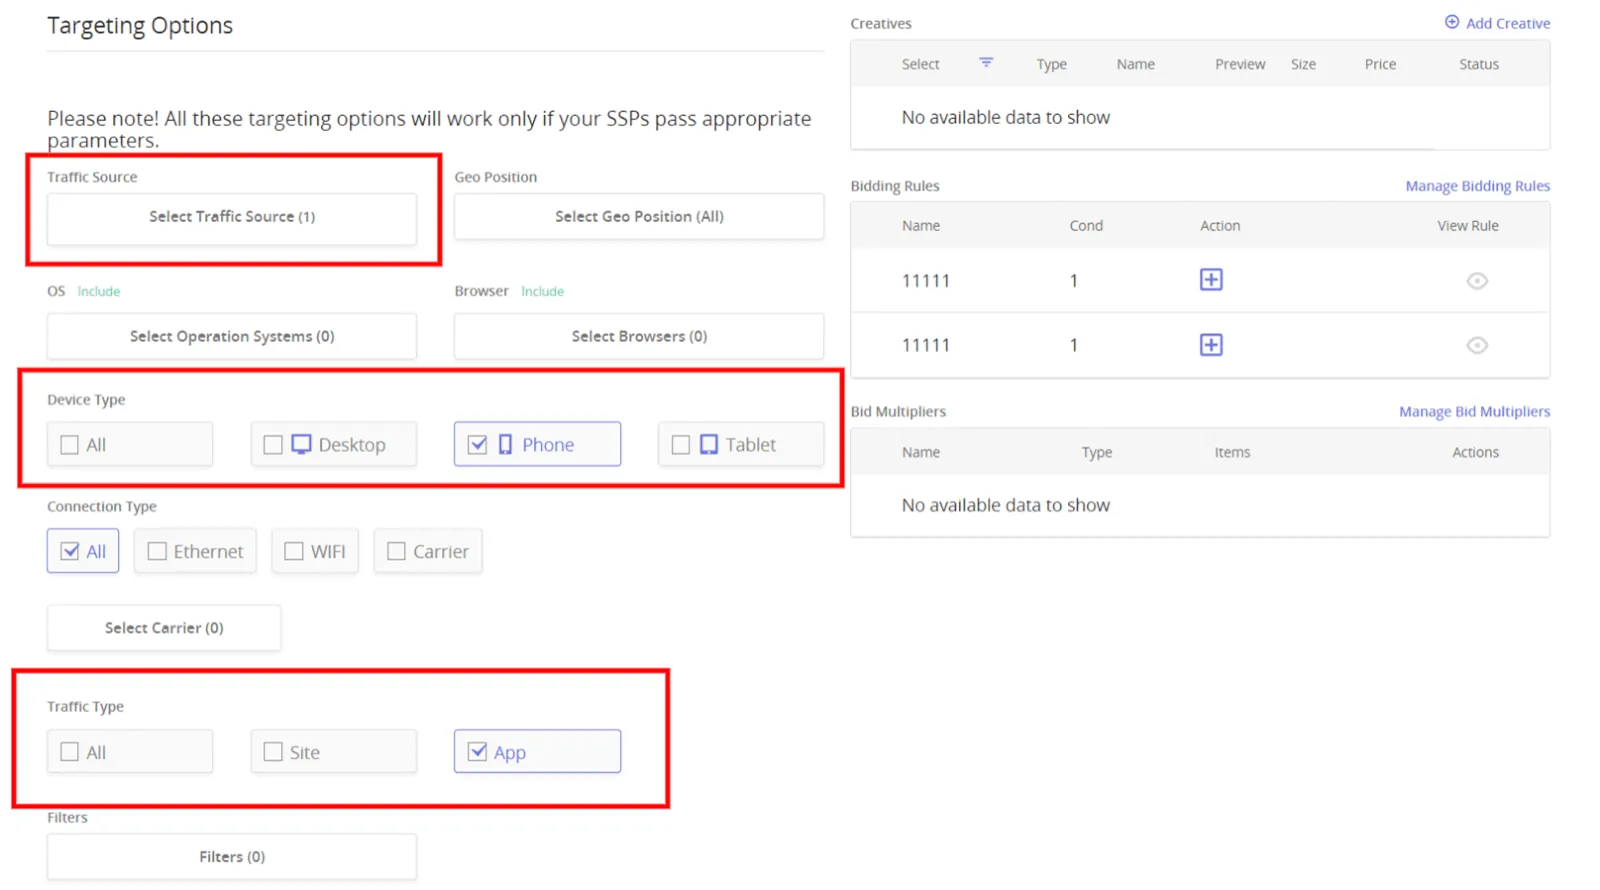Screen dimensions: 1600x890
Task: Open the Filters (0) selector
Action: point(232,857)
